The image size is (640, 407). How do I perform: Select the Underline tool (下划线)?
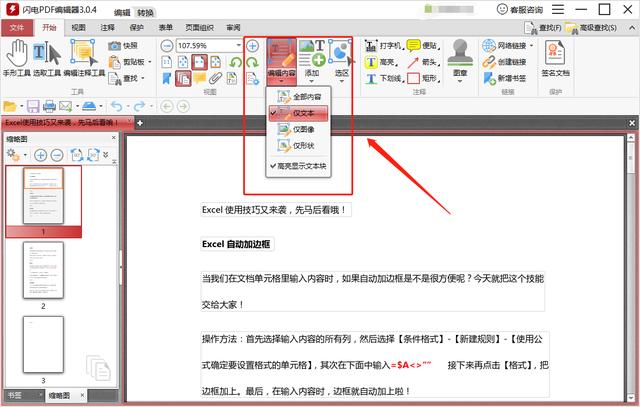click(x=384, y=78)
